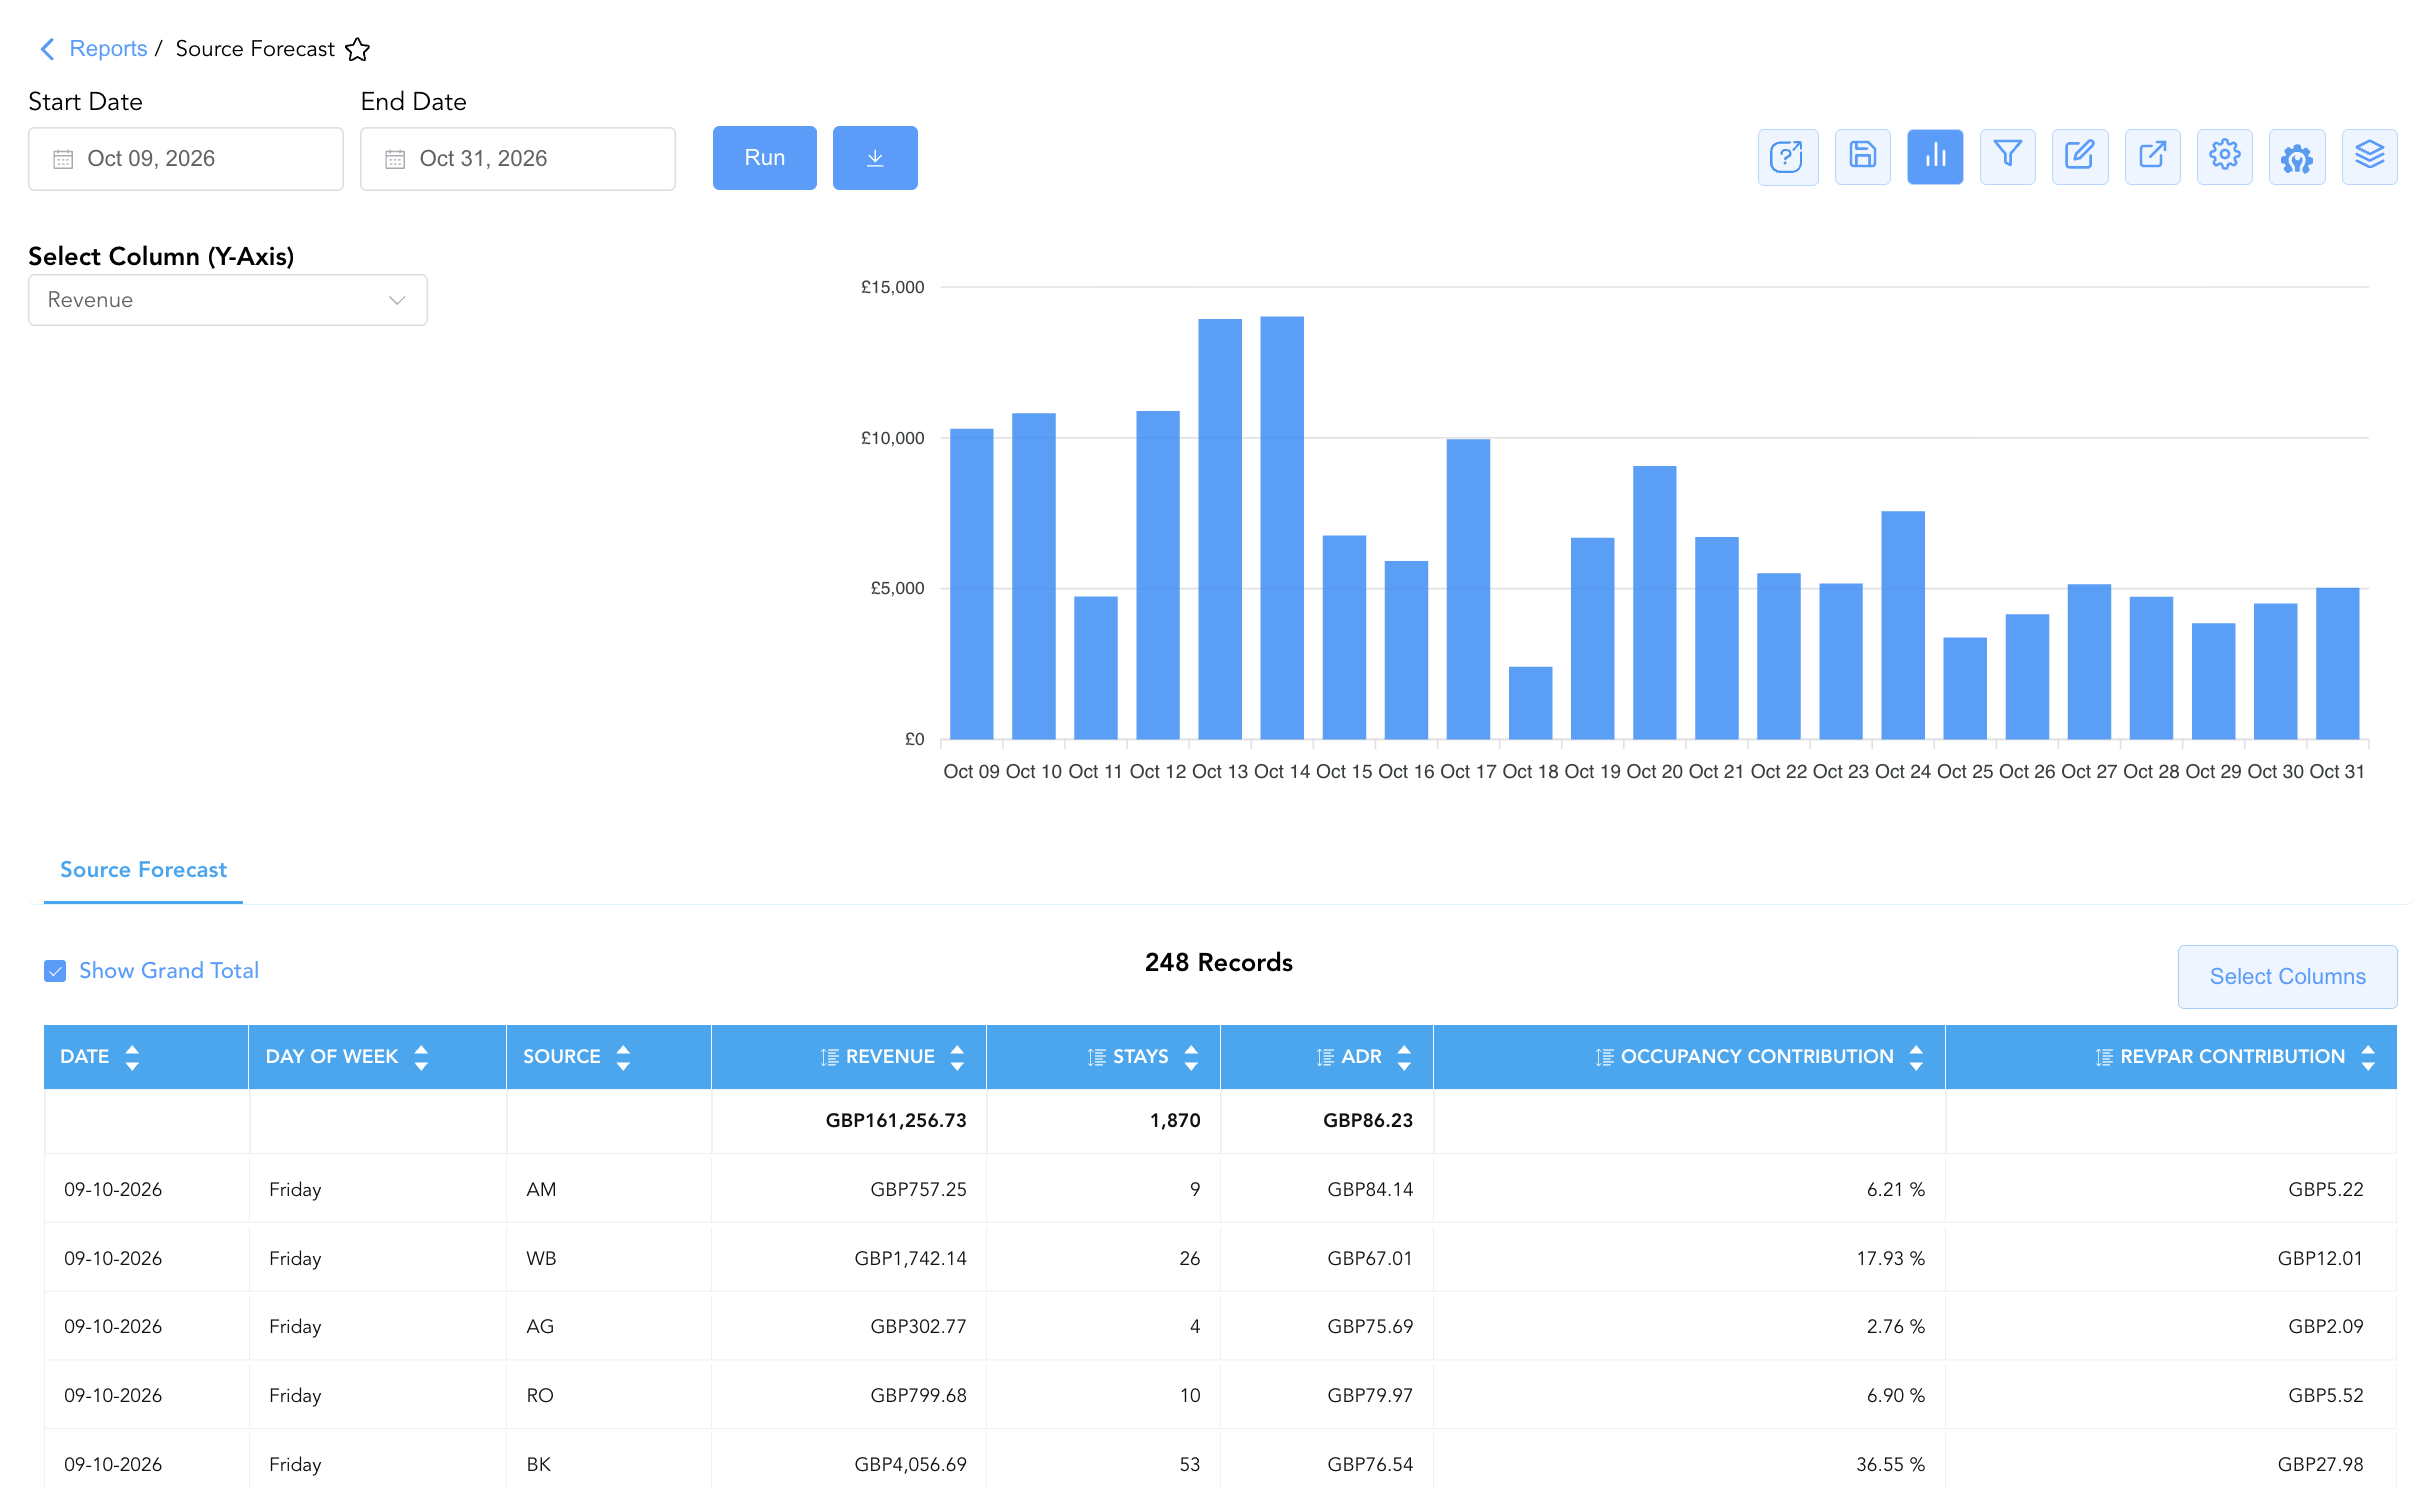Sort by the Source column arrows
Screen dimensions: 2432x1488
pyautogui.click(x=623, y=1057)
